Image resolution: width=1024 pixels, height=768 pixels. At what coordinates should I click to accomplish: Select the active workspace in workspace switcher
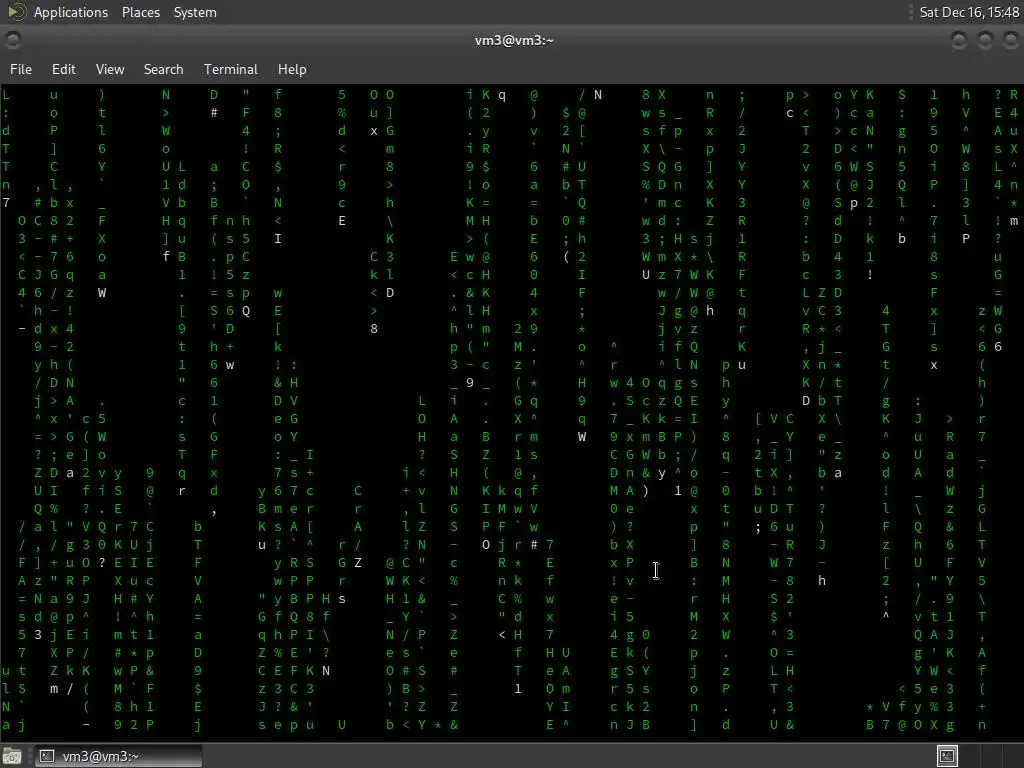(x=947, y=756)
